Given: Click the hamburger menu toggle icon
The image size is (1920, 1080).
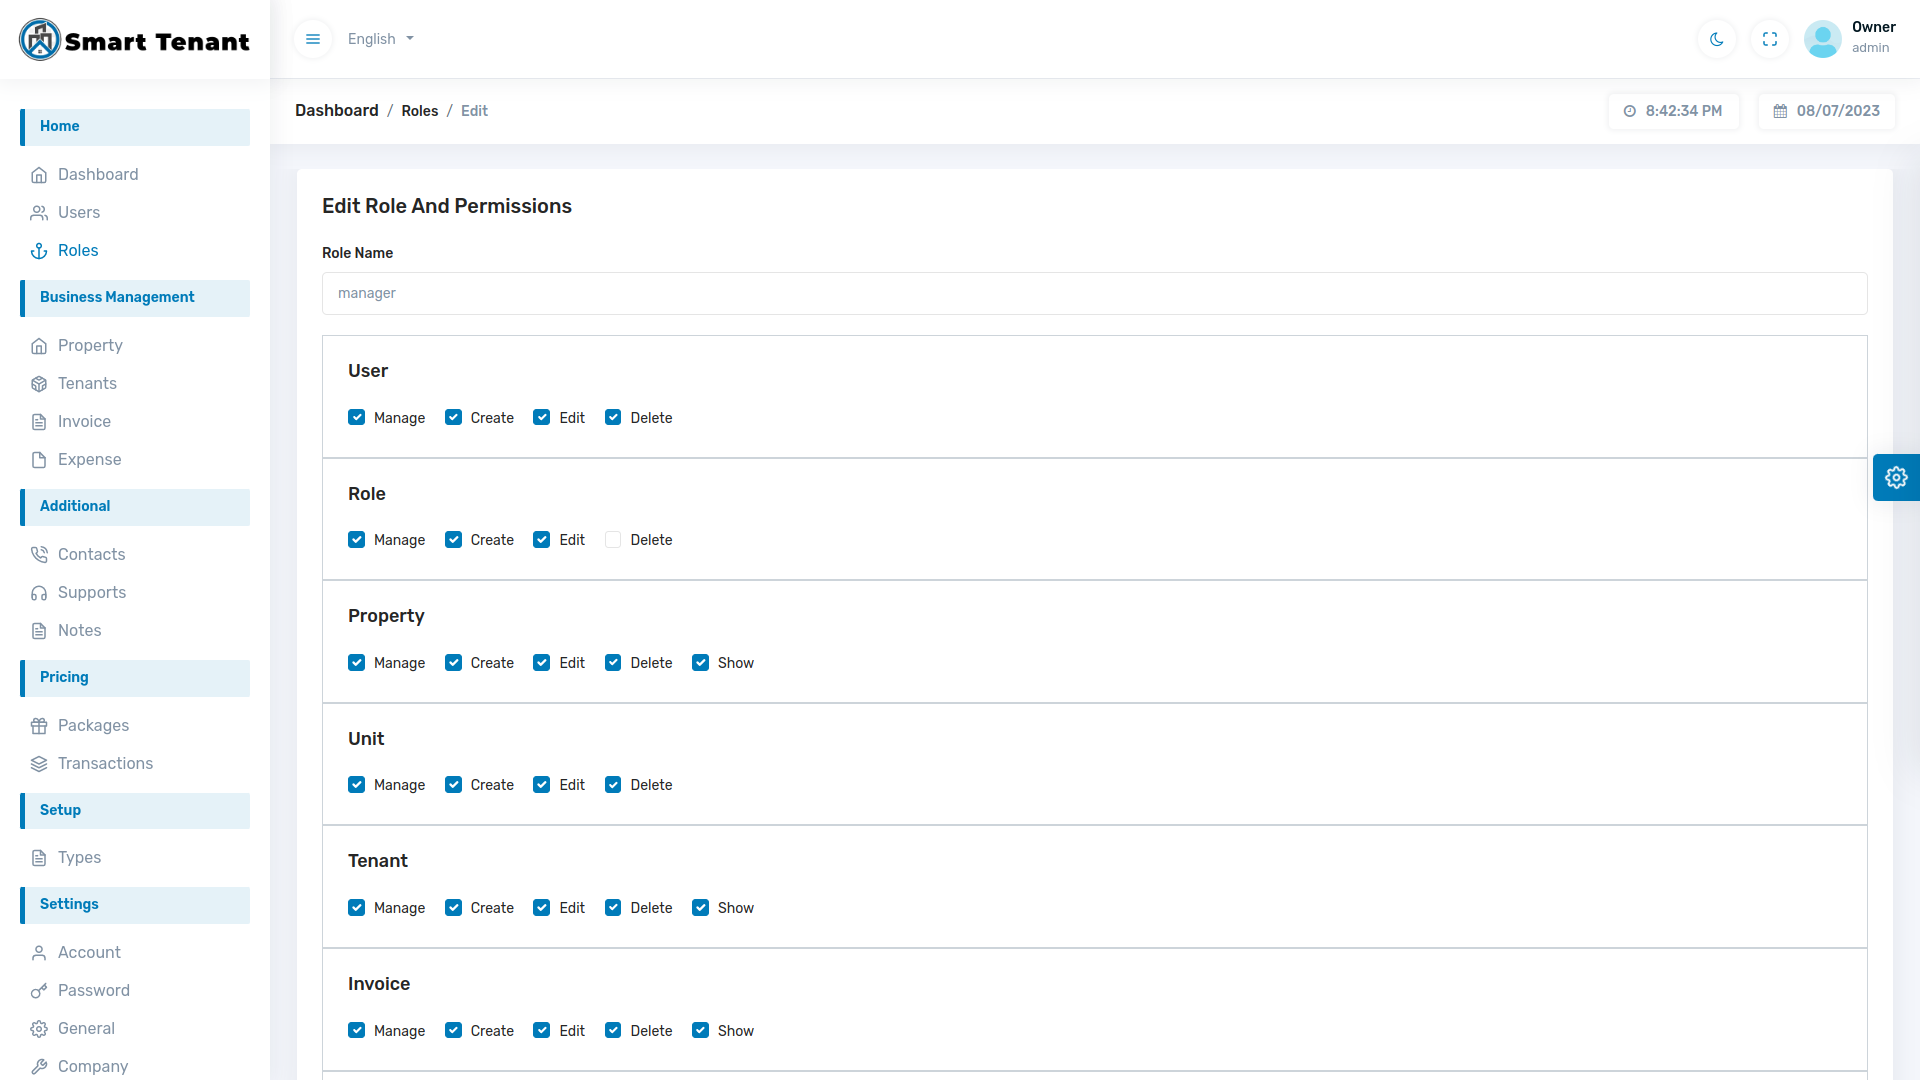Looking at the screenshot, I should [x=313, y=39].
